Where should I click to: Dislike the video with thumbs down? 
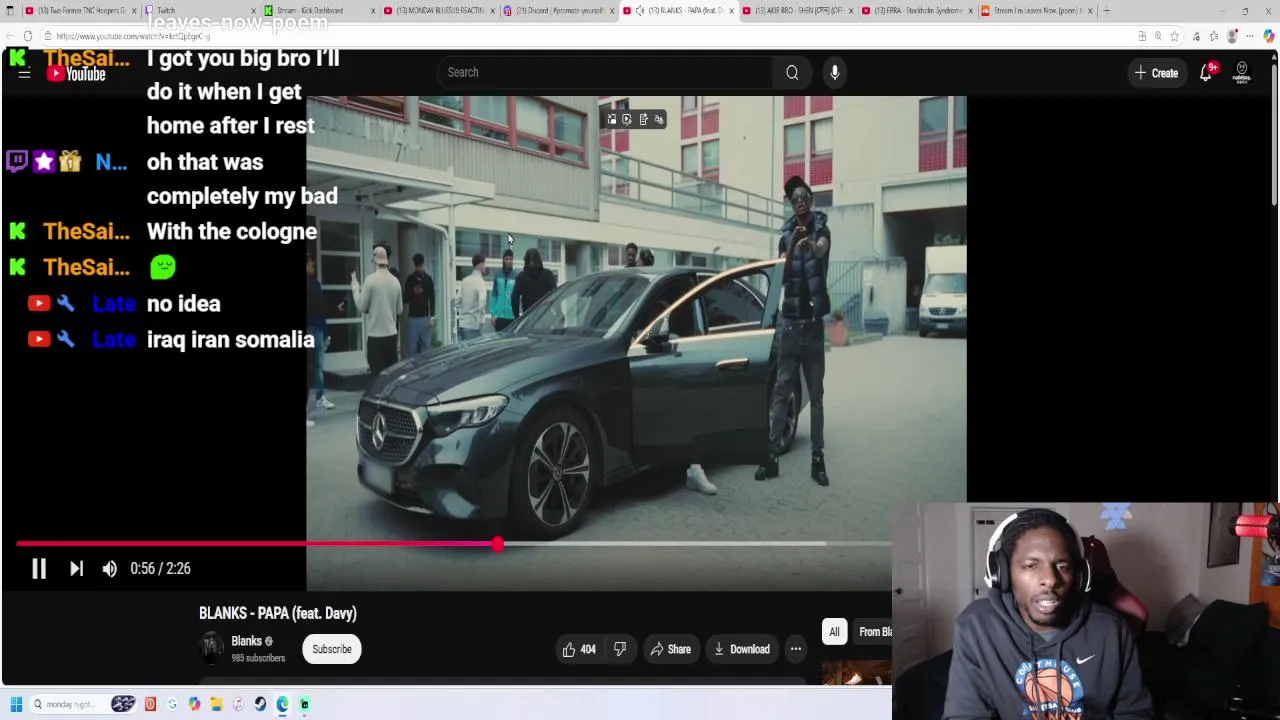pos(620,649)
